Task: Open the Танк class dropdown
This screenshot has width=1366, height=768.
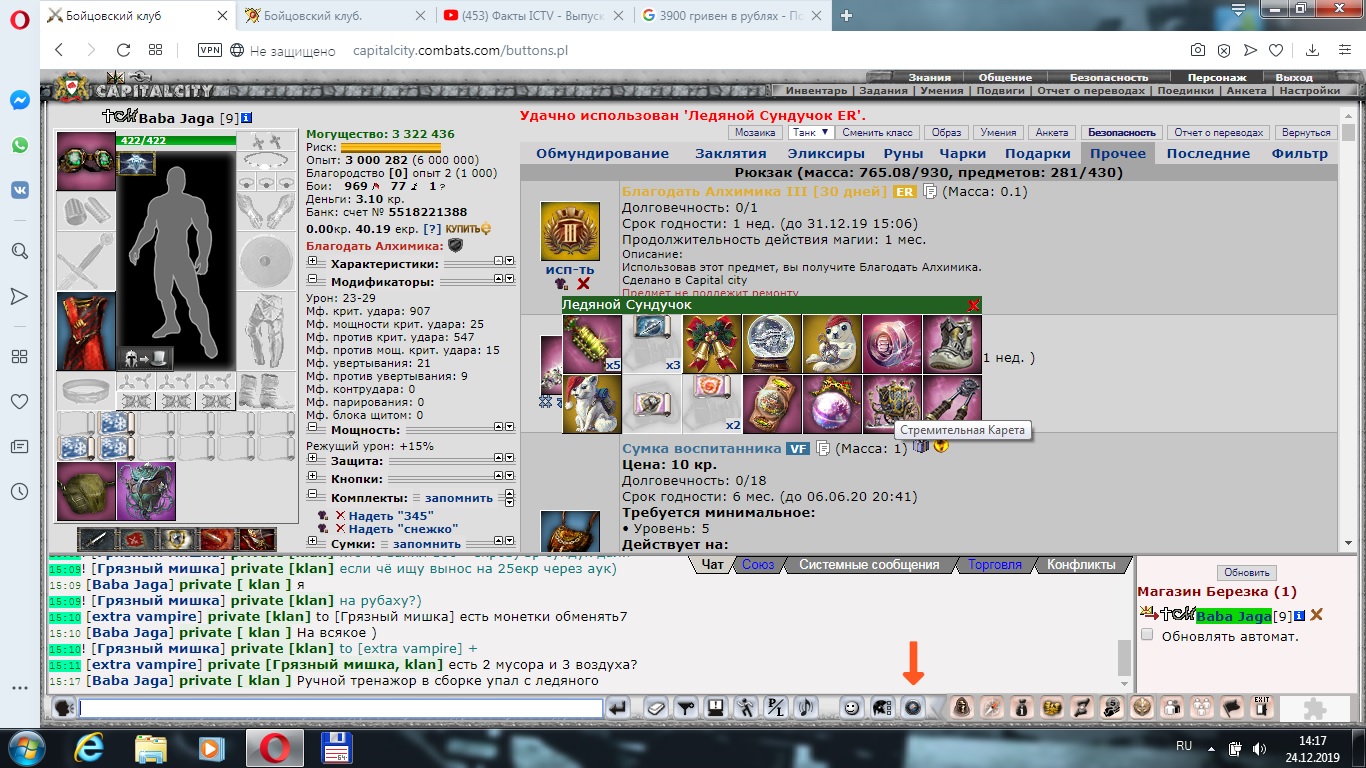Action: coord(811,132)
